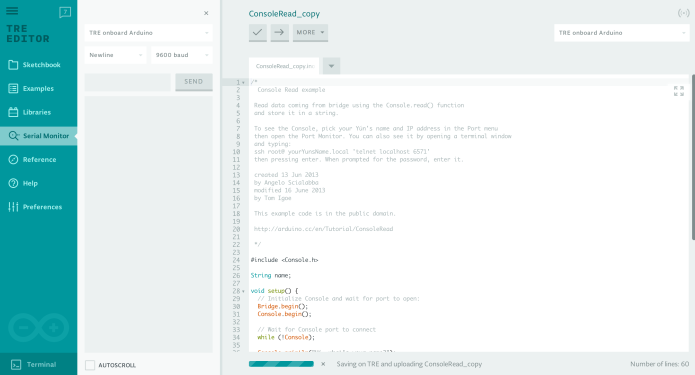Toggle fullscreen editor expand icon
This screenshot has height=375, width=695.
679,91
